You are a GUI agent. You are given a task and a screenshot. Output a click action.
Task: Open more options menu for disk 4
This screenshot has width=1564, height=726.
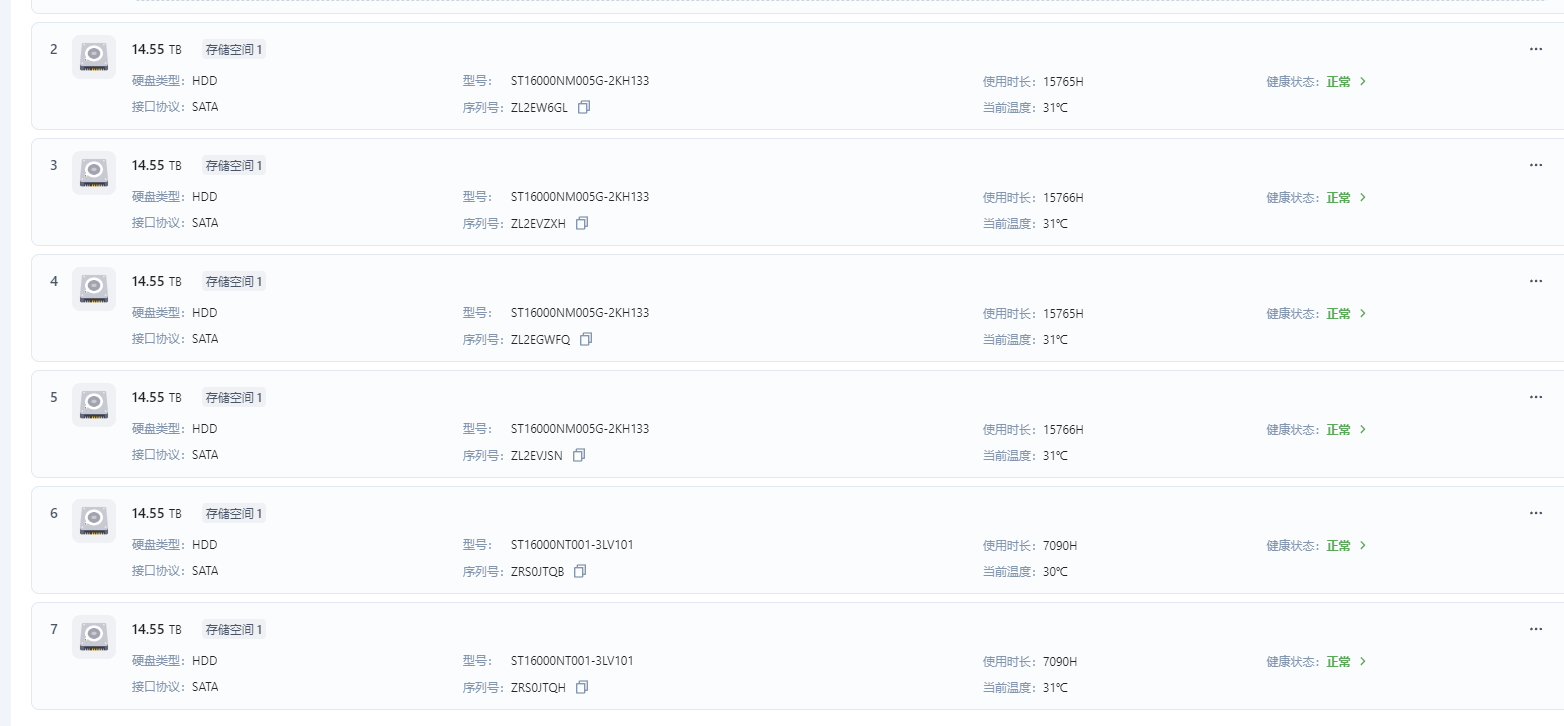[x=1536, y=281]
